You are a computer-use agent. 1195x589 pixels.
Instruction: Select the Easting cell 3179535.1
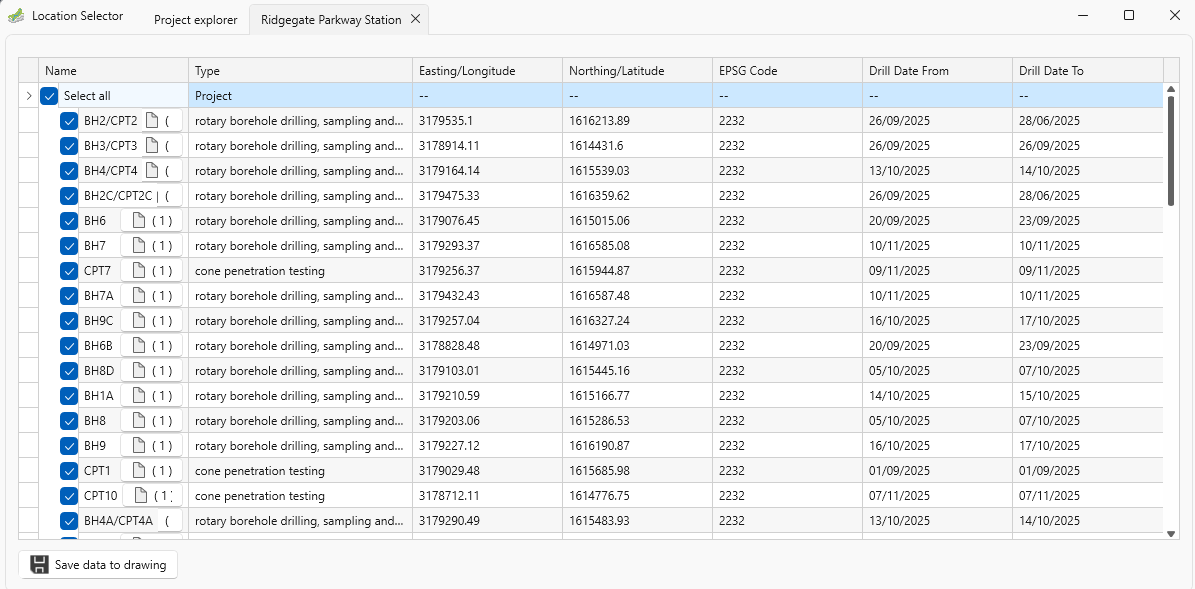[488, 120]
